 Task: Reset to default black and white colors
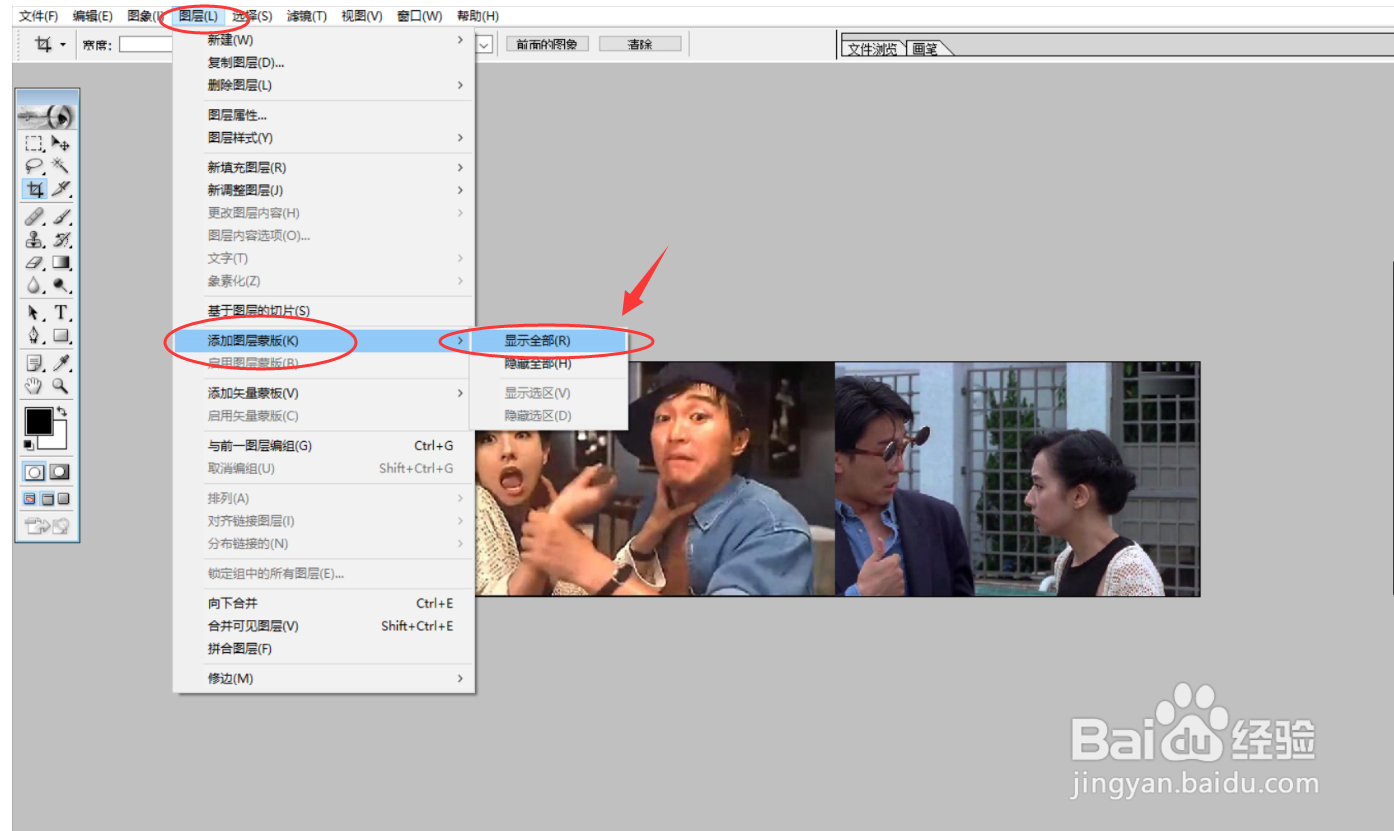coord(29,444)
